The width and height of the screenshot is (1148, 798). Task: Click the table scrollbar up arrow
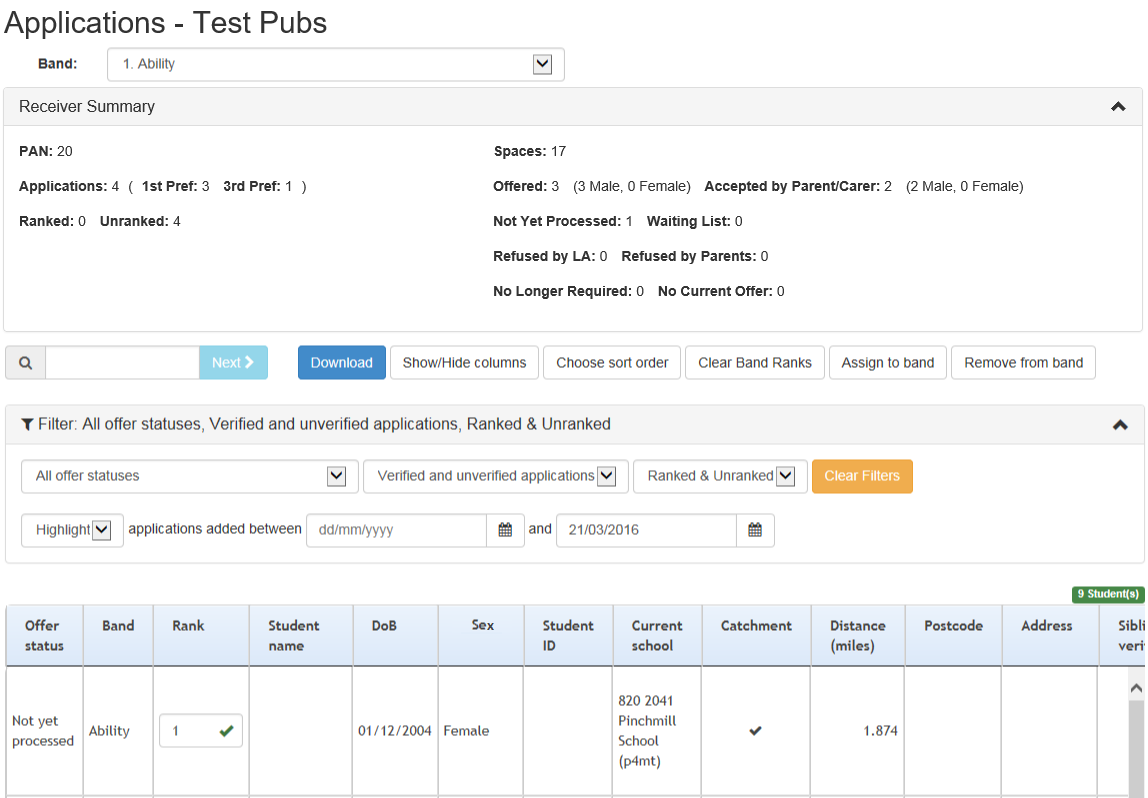(1135, 688)
